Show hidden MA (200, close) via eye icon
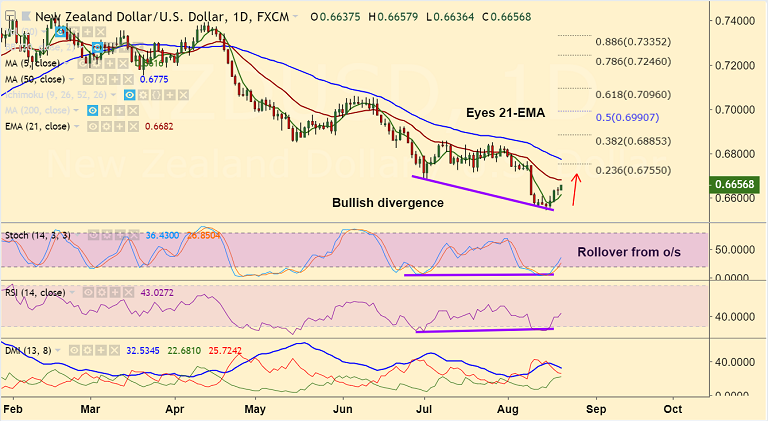This screenshot has width=768, height=421. [93, 111]
